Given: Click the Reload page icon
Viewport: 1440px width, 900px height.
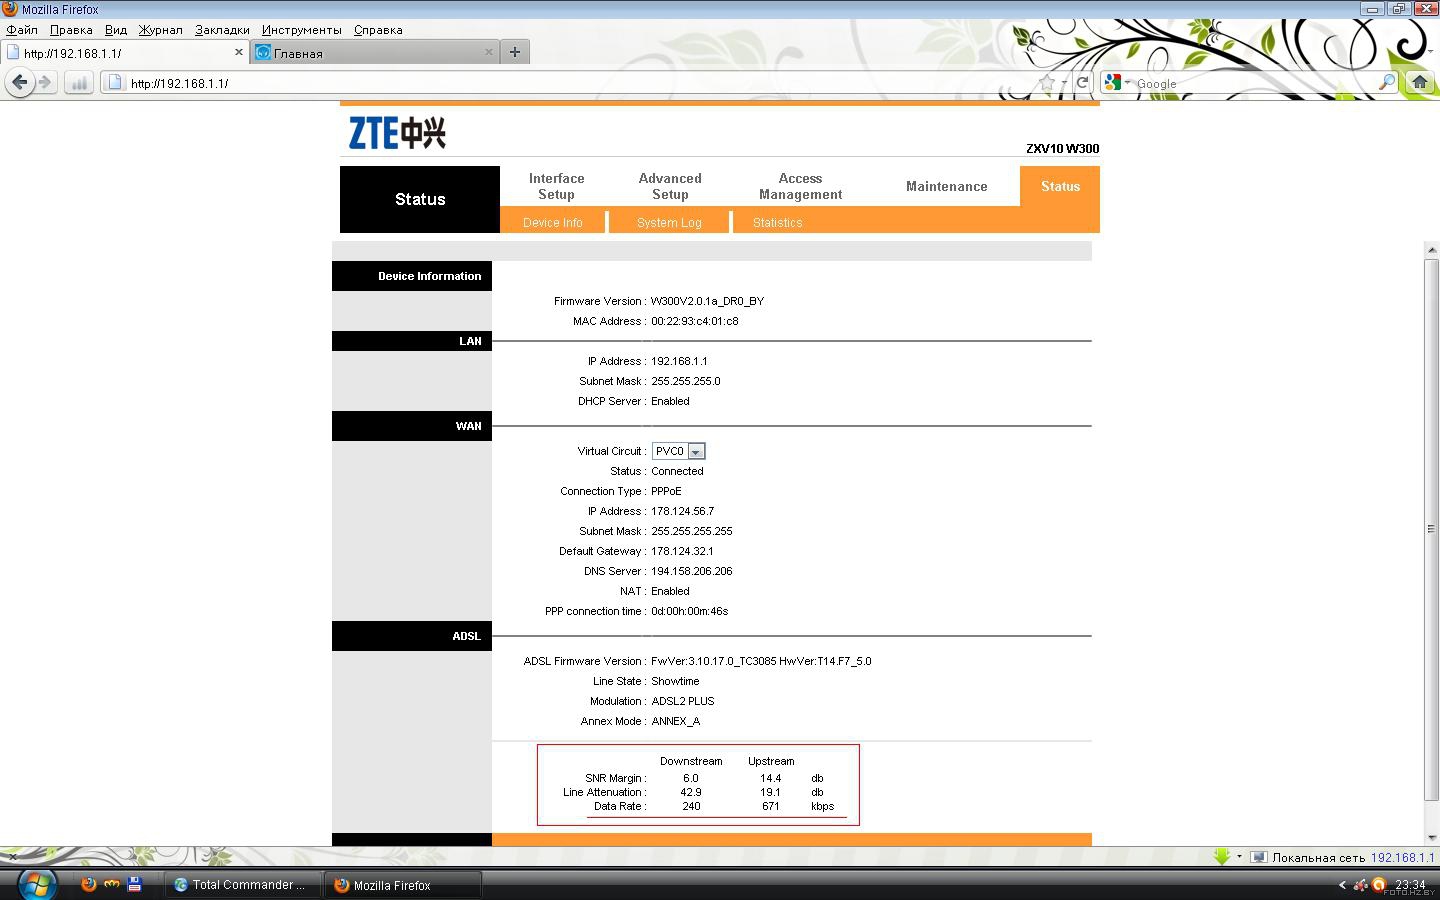Looking at the screenshot, I should click(1082, 83).
